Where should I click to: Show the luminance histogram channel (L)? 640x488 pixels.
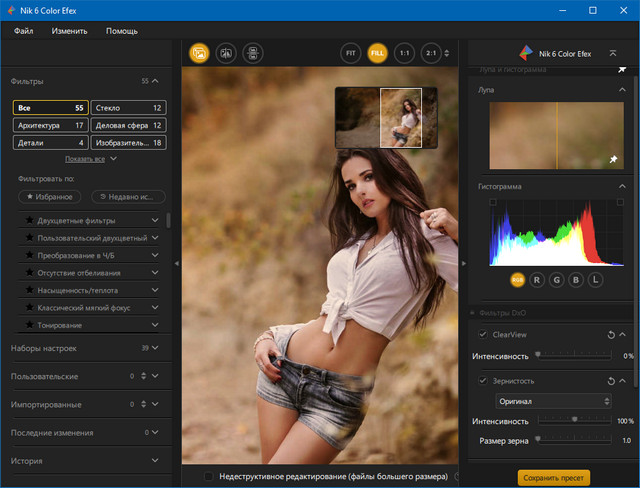tap(595, 280)
